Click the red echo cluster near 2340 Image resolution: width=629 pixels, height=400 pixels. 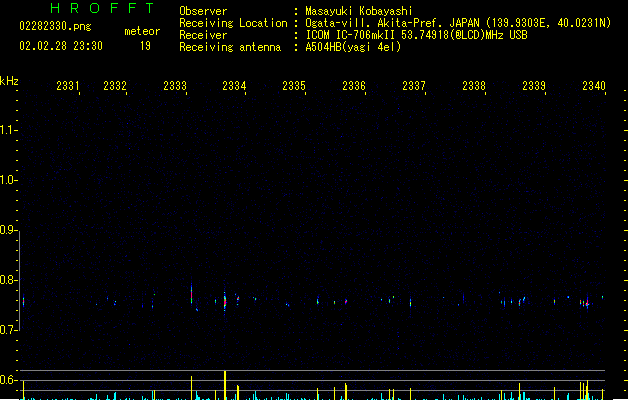coord(585,303)
